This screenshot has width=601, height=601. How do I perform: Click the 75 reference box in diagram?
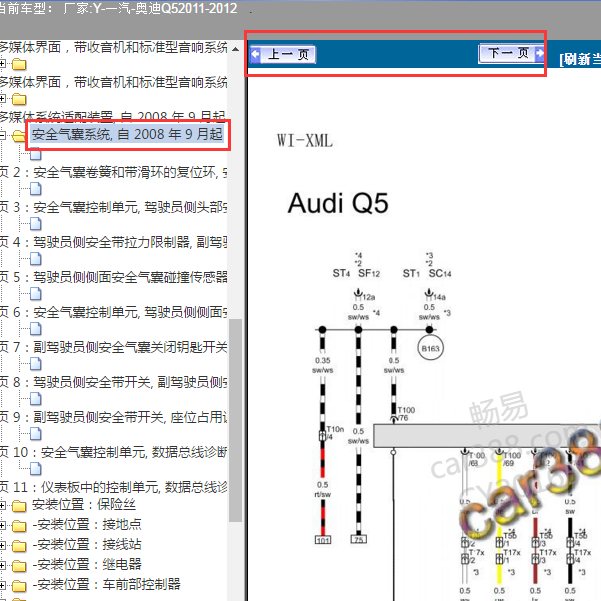(359, 539)
